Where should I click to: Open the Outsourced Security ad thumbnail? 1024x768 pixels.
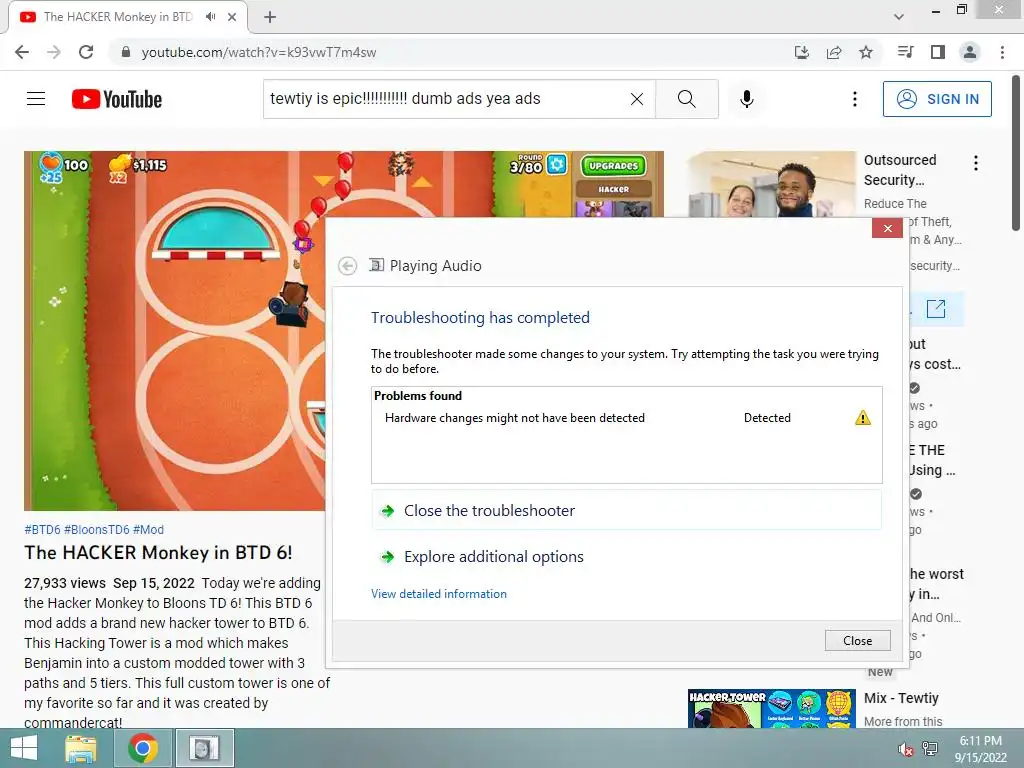(771, 184)
